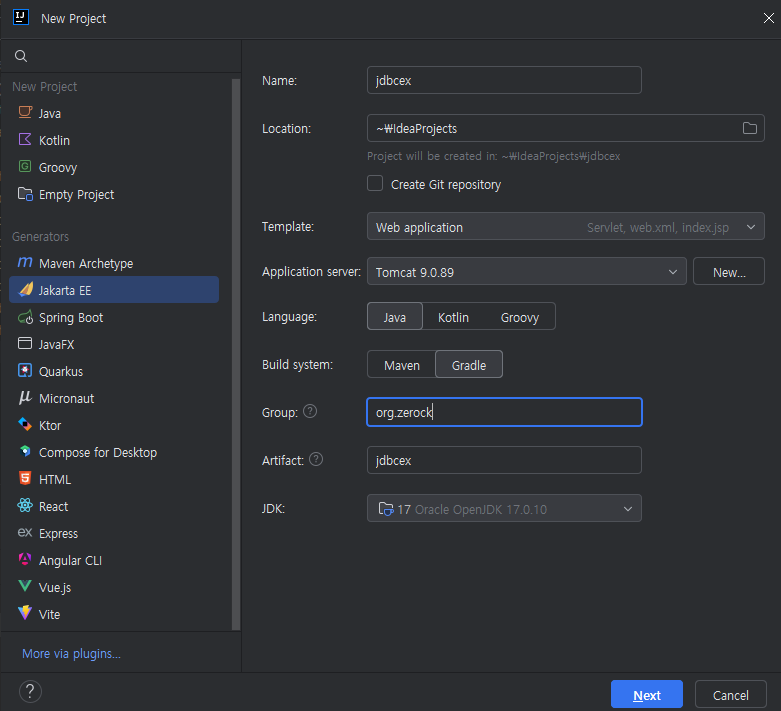Click the Quarkus icon
This screenshot has width=781, height=711.
pos(25,370)
